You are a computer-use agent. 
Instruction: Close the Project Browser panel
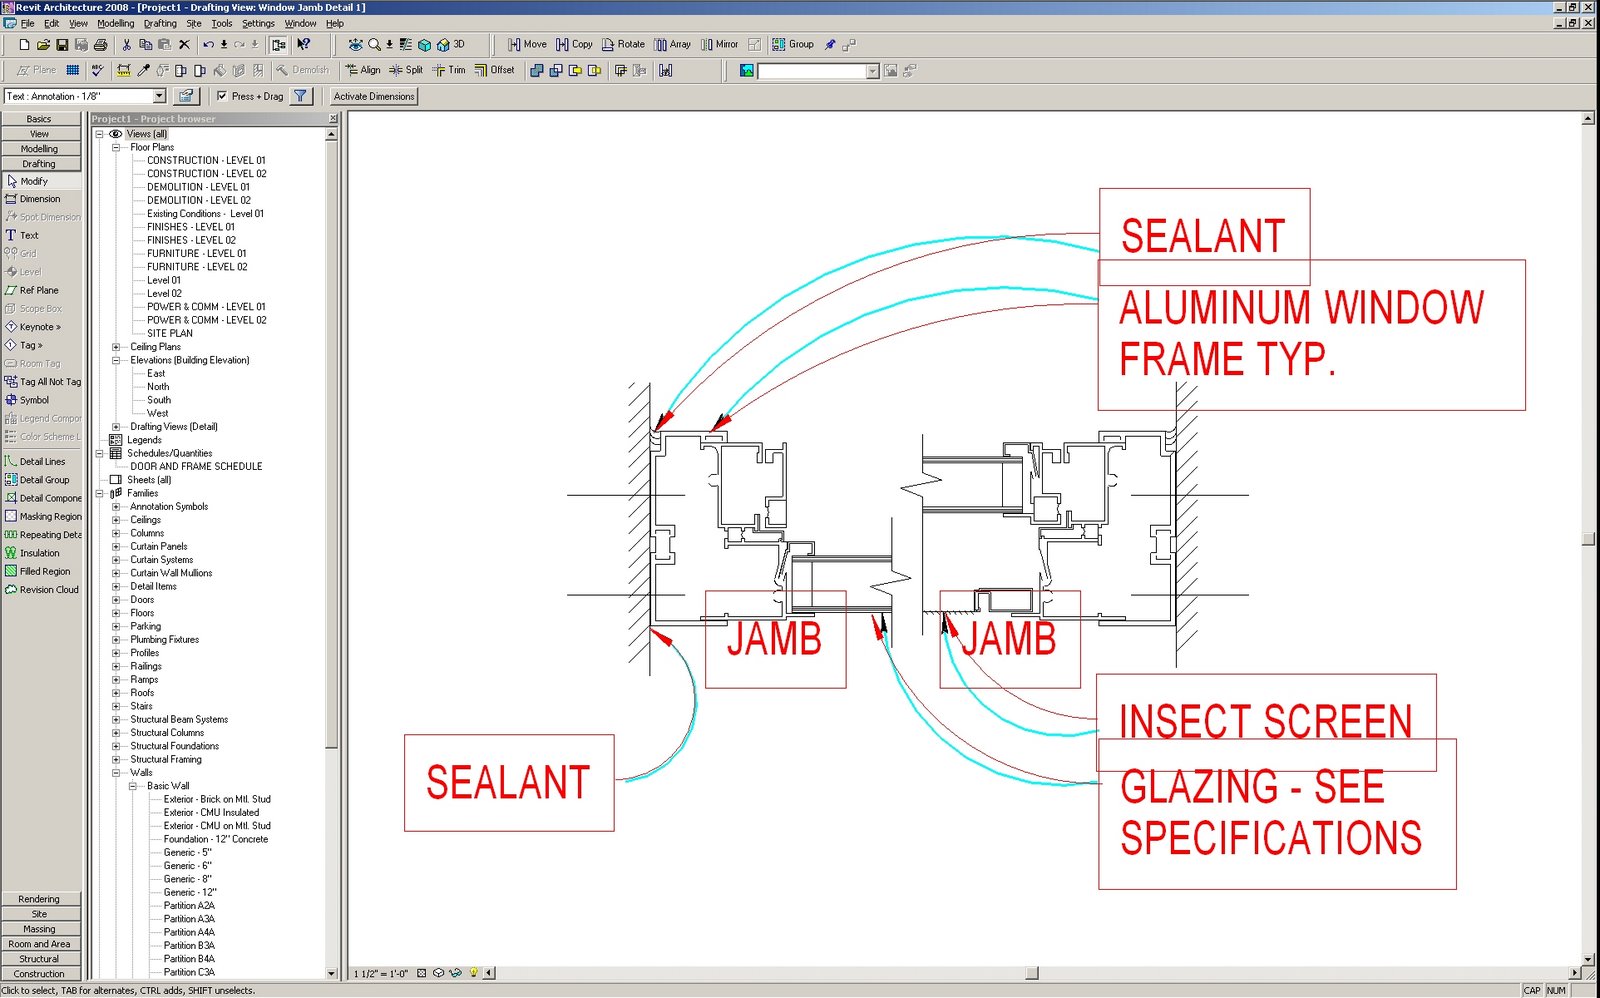[333, 119]
